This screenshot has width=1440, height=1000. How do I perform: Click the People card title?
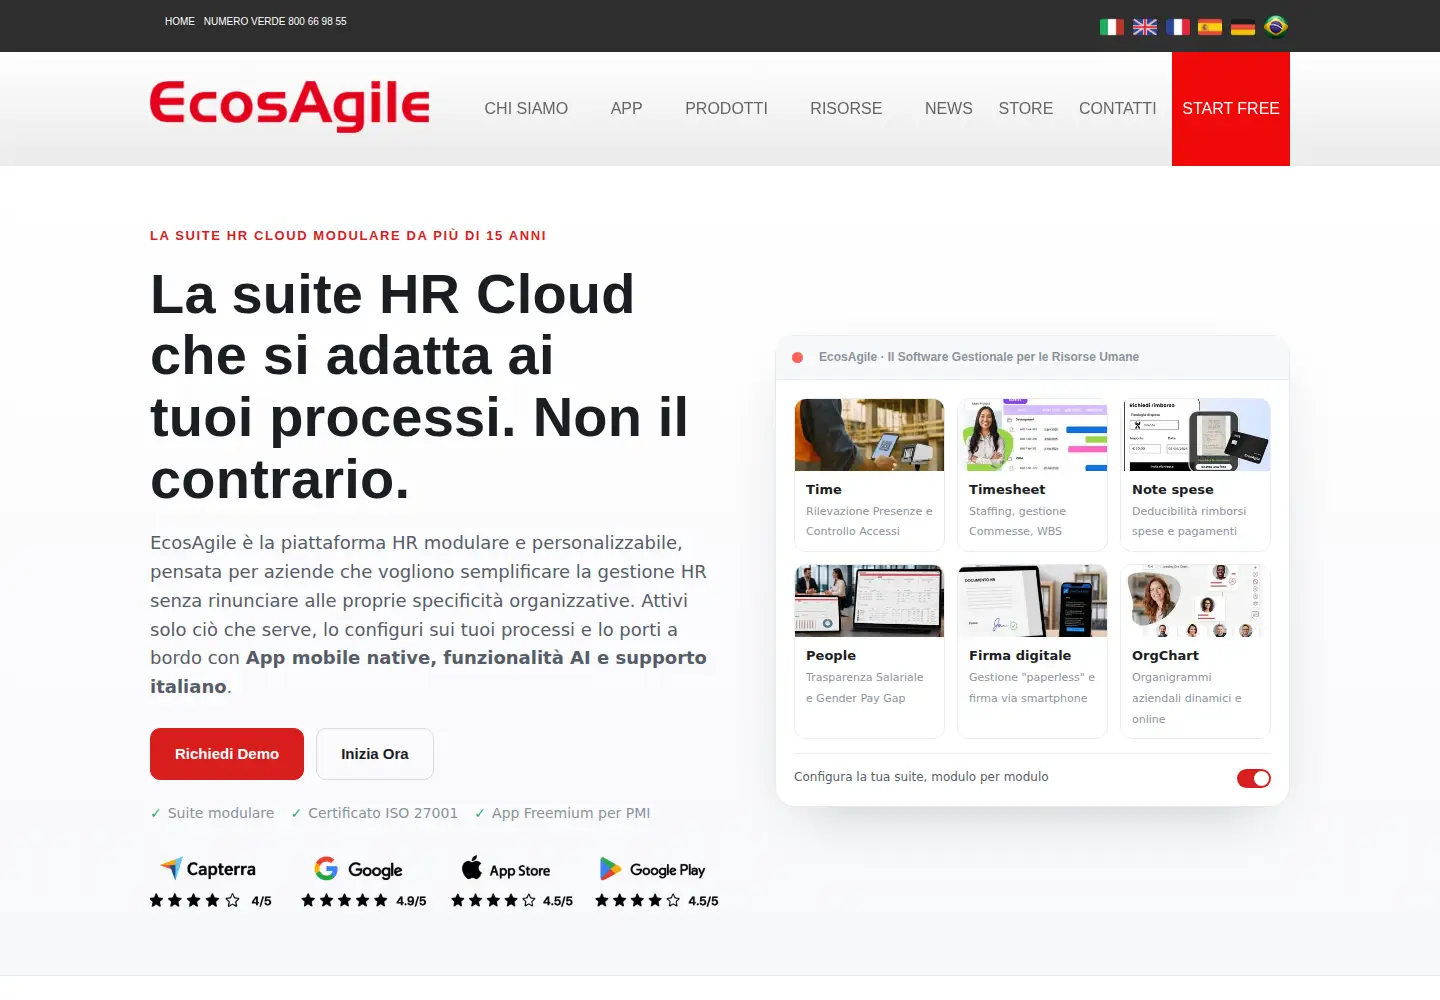pyautogui.click(x=831, y=655)
